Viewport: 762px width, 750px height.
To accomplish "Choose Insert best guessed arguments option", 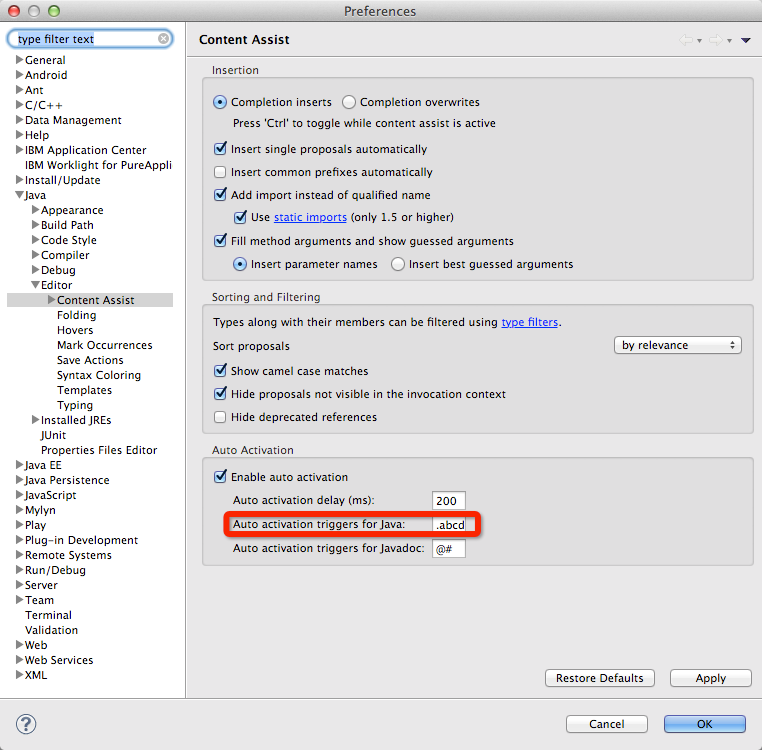I will (x=398, y=264).
